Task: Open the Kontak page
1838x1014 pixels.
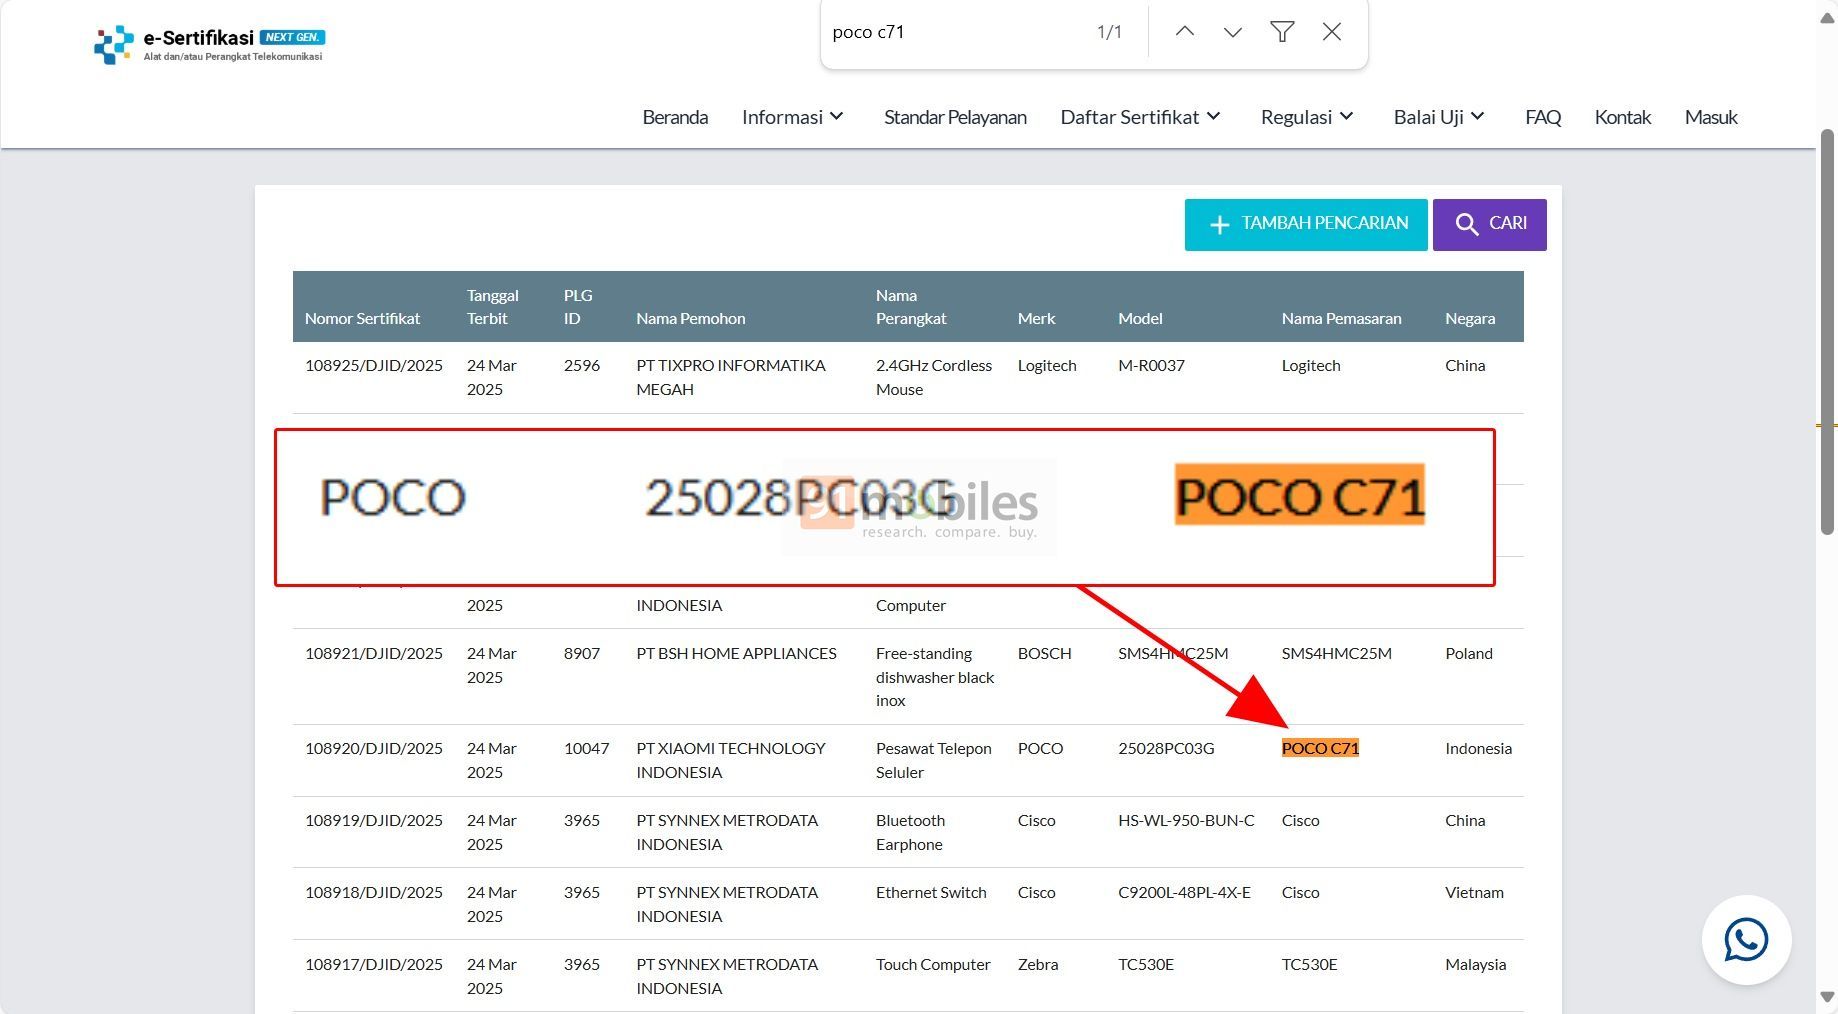Action: 1622,117
